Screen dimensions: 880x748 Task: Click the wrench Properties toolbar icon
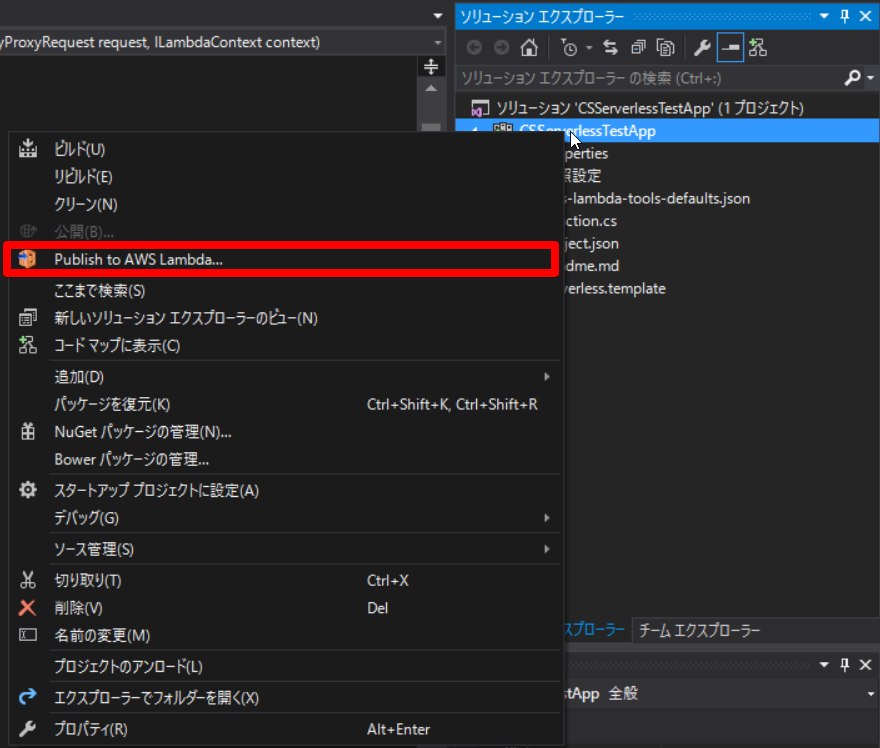702,48
